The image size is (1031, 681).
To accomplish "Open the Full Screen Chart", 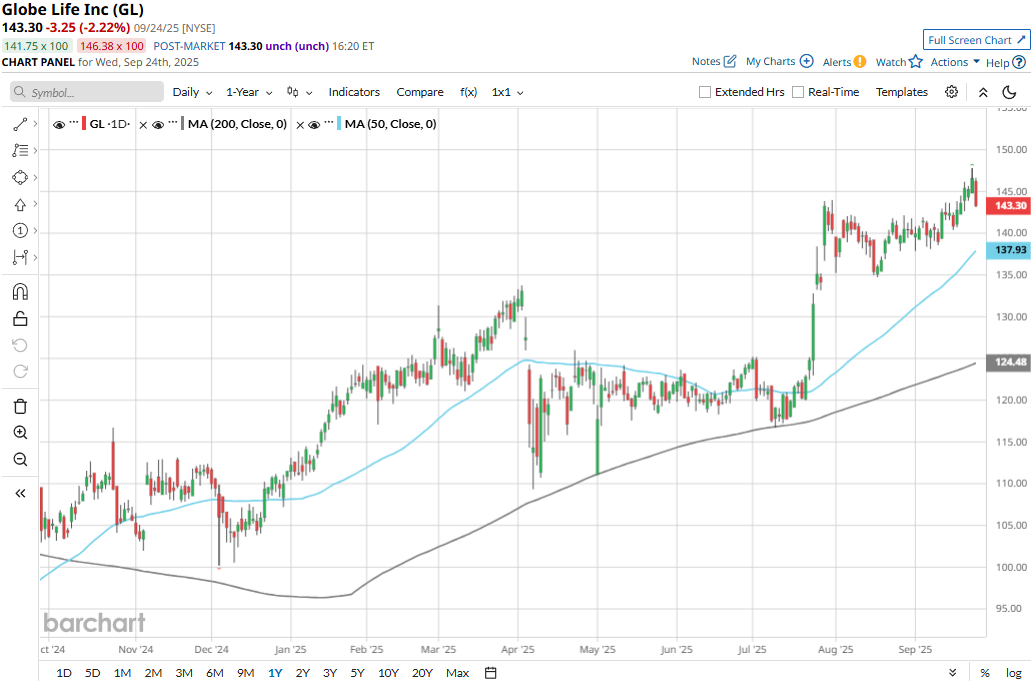I will coord(976,40).
